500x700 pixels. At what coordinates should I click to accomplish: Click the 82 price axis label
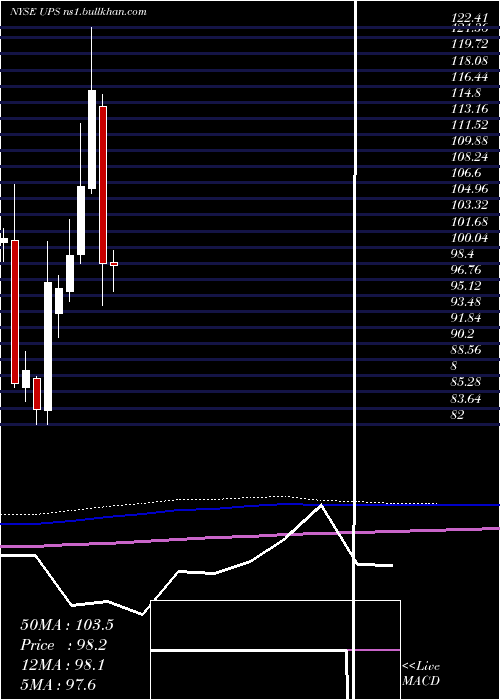tap(457, 415)
